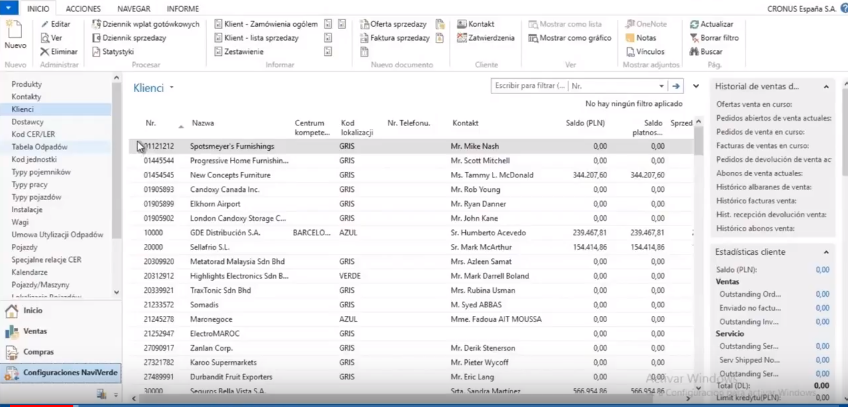Click the Saldo (PLN) 0,00 link

click(822, 270)
